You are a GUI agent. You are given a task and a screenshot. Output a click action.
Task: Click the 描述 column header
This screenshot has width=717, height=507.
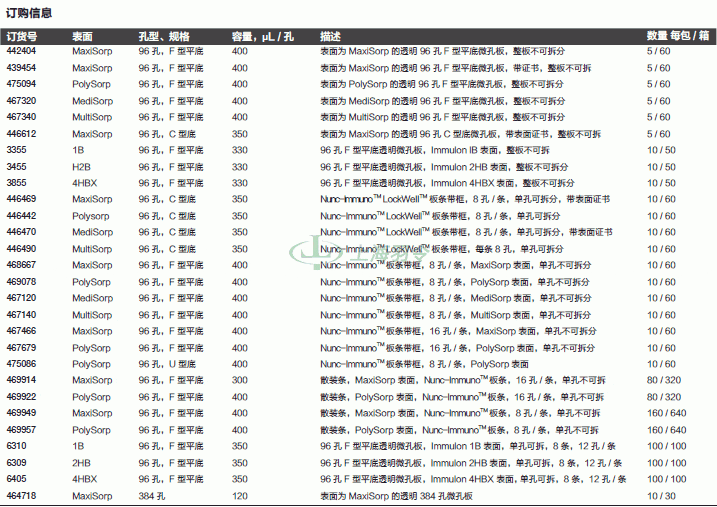coord(330,37)
